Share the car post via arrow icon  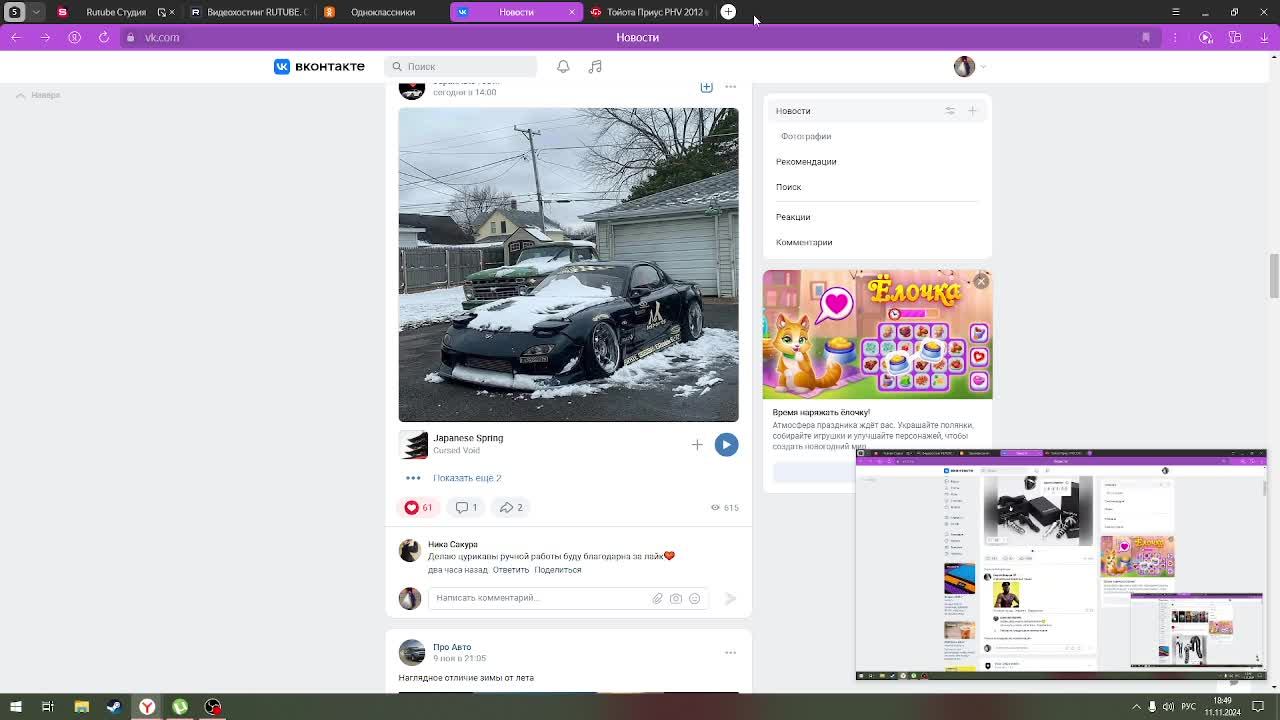pyautogui.click(x=511, y=507)
